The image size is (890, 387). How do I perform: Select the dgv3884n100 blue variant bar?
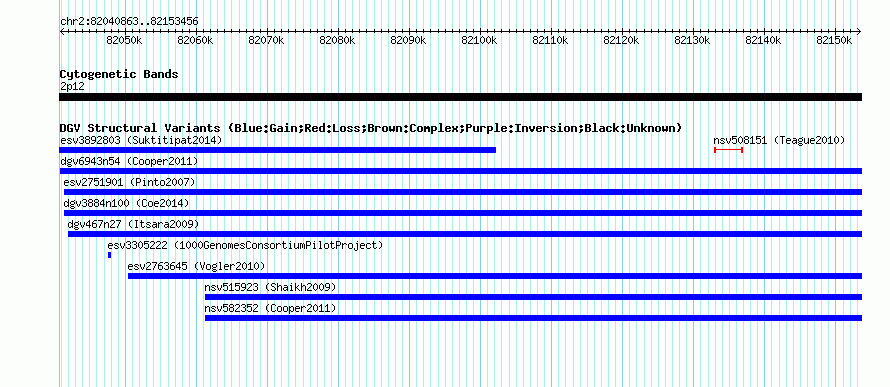tap(463, 213)
